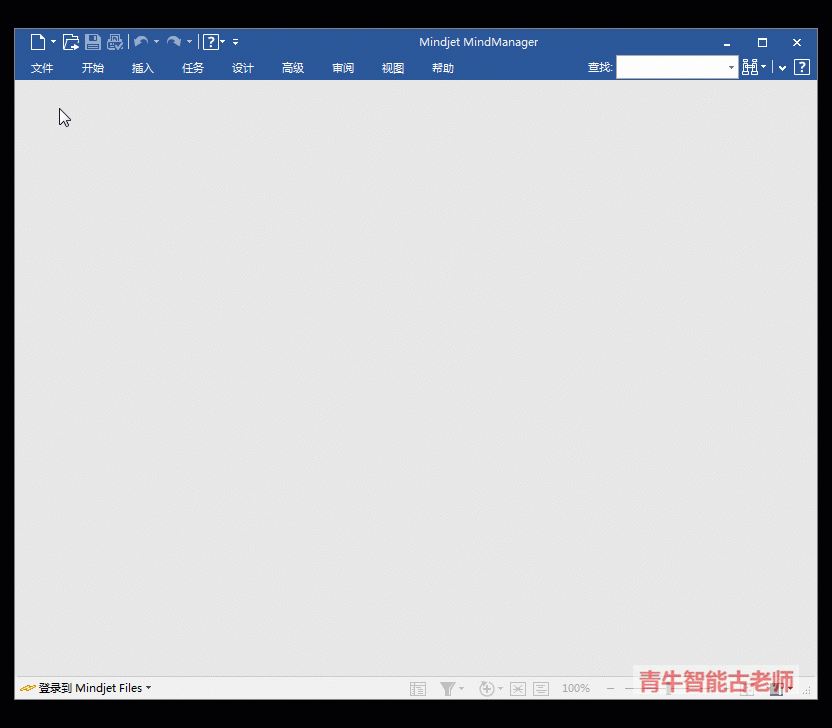Expand dropdown arrow next to quick toolbar Help icon
Screen dimensions: 832x728
[x=222, y=42]
